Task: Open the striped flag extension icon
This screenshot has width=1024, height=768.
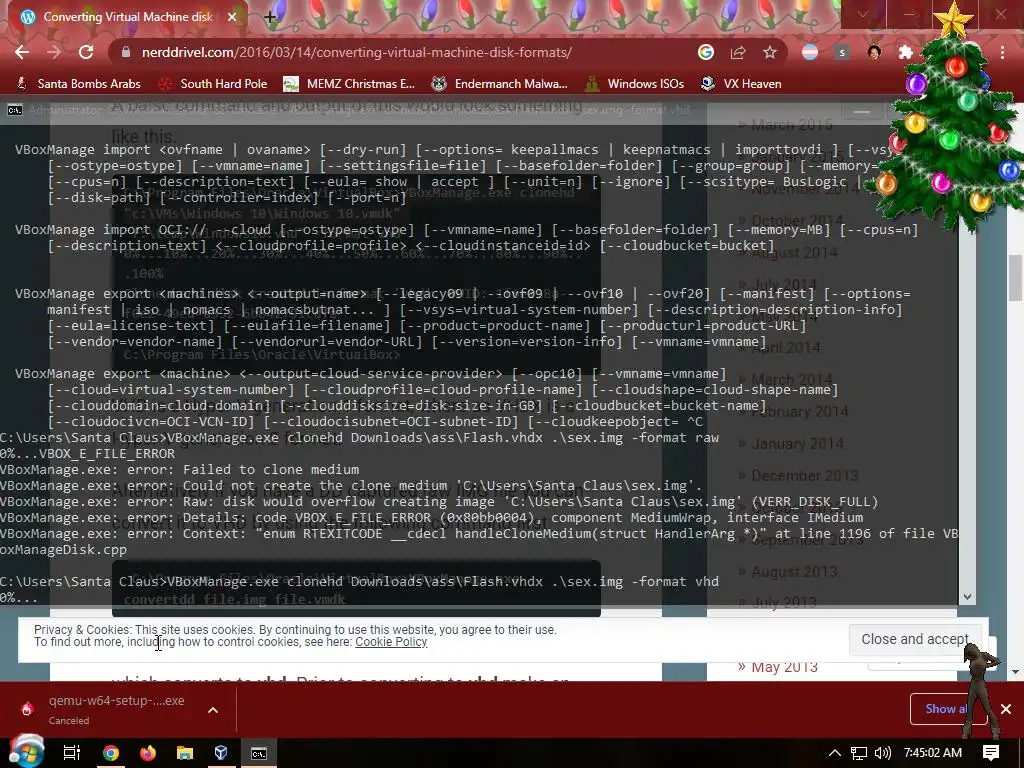Action: click(x=810, y=52)
